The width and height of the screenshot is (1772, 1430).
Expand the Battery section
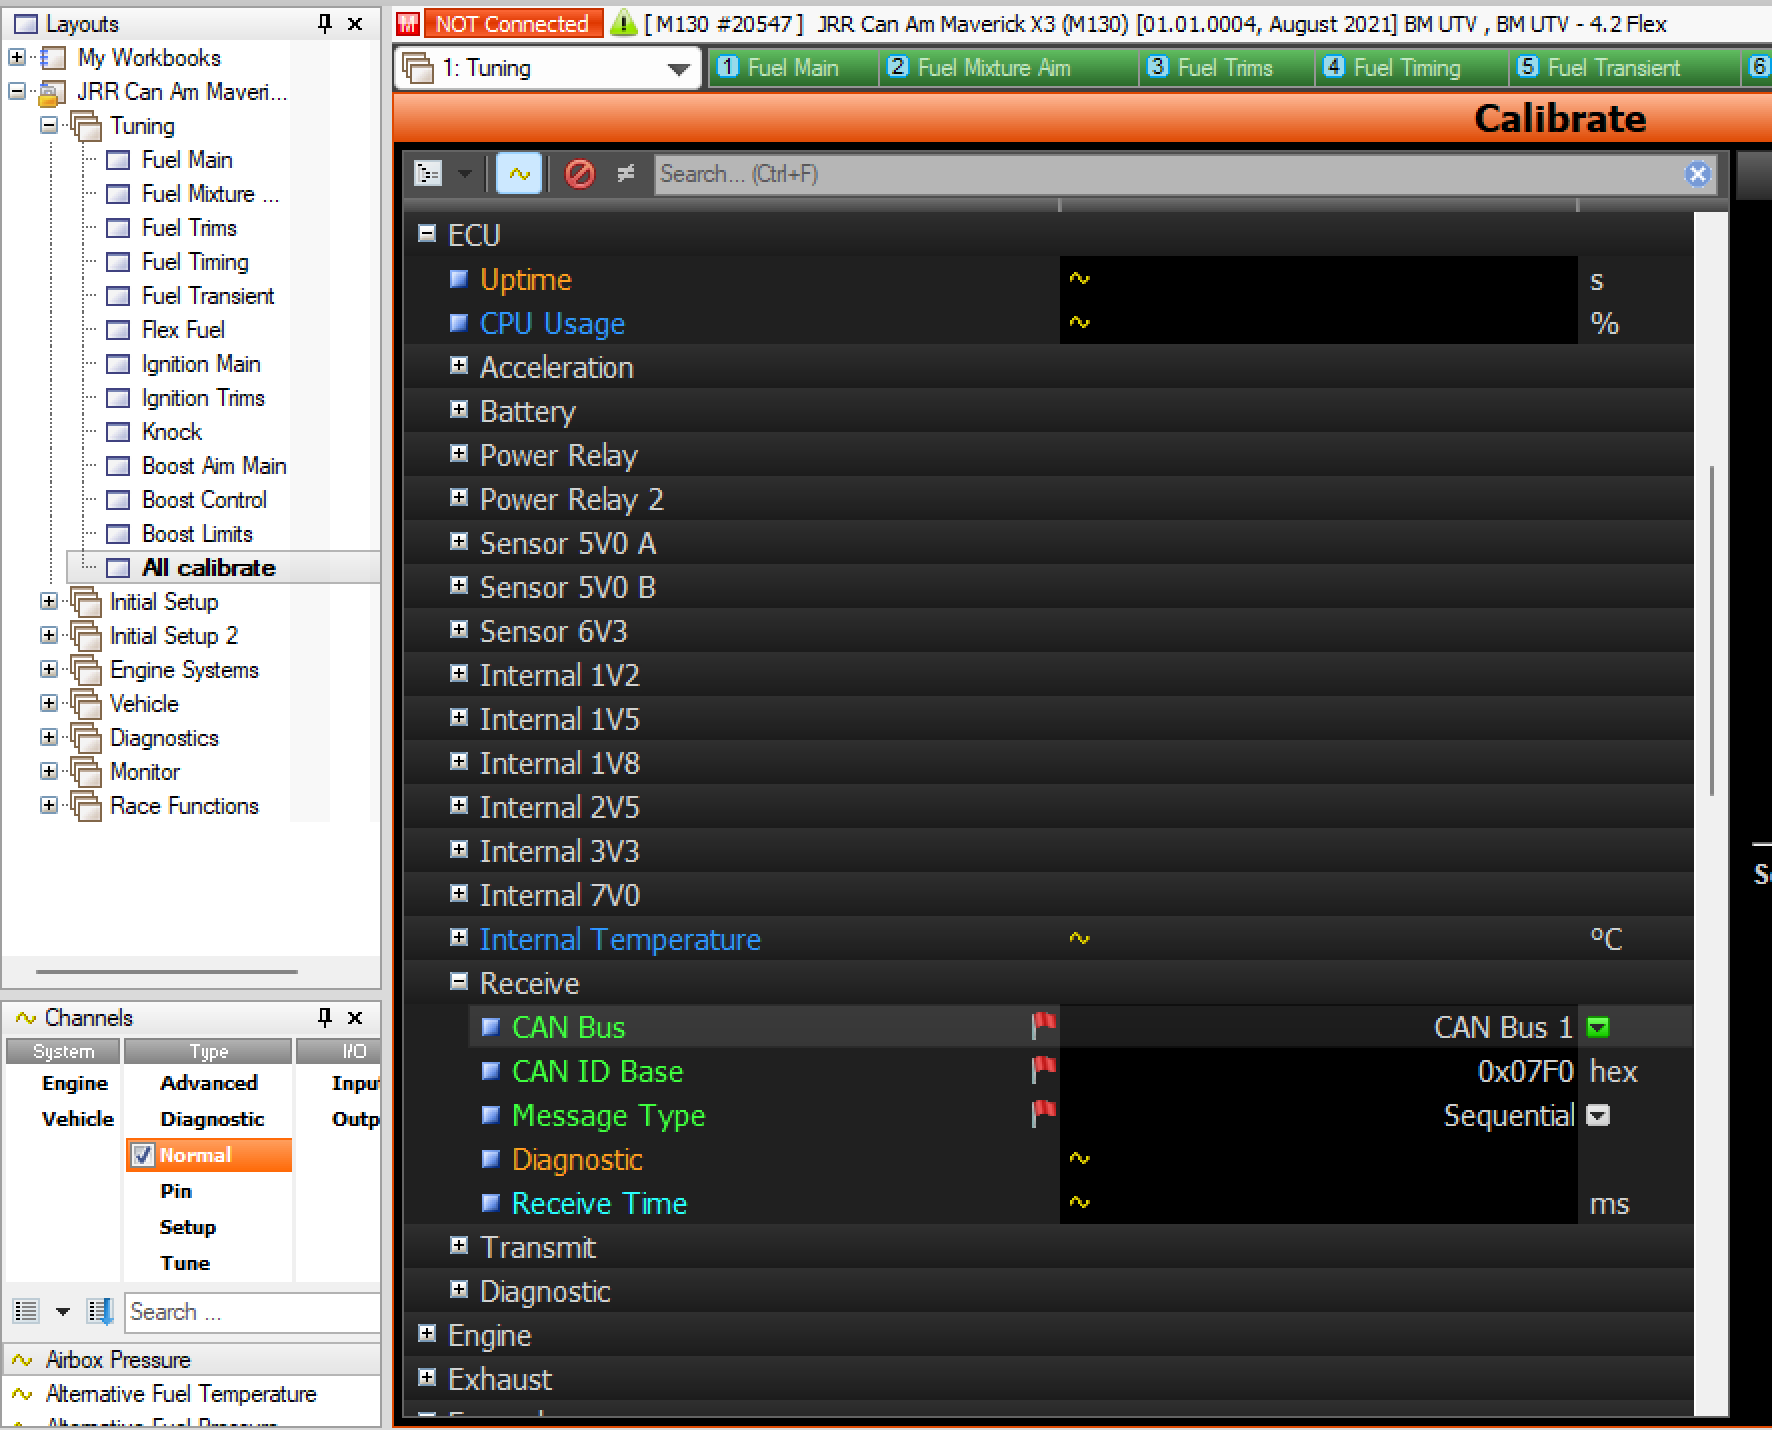(x=459, y=409)
